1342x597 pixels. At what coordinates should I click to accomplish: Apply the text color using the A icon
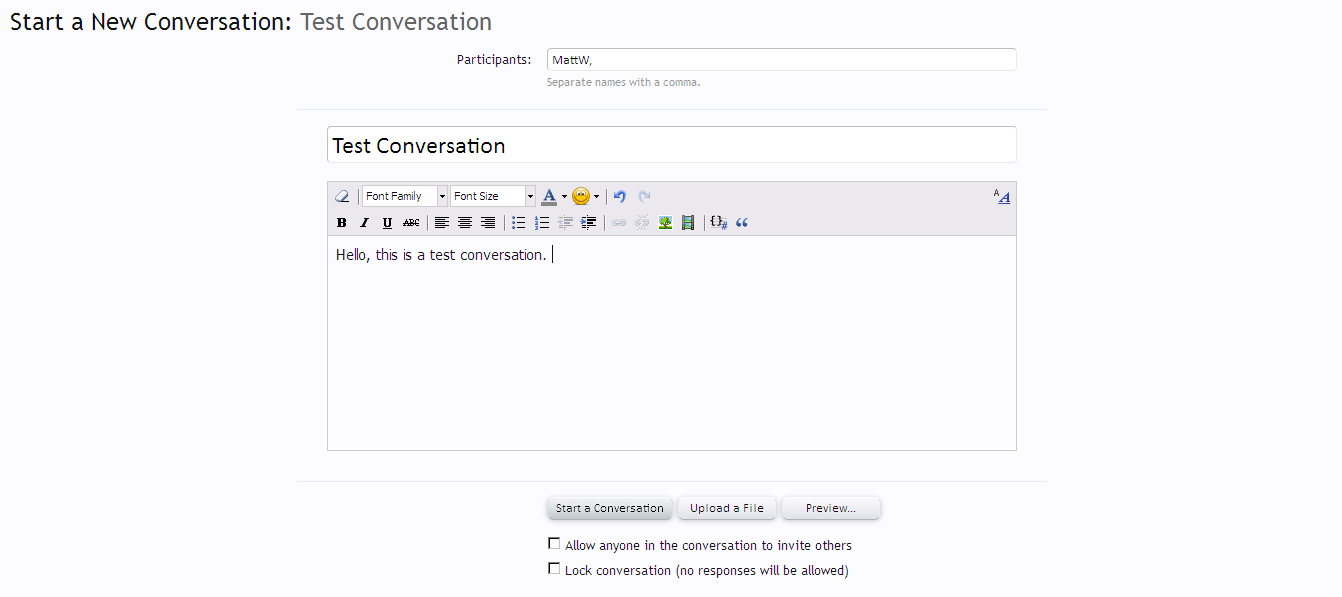tap(549, 196)
